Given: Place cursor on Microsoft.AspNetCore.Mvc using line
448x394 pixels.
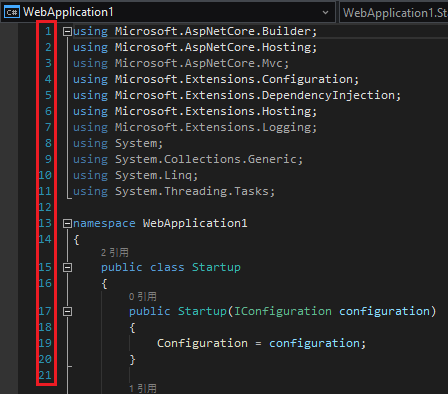Looking at the screenshot, I should 181,63.
